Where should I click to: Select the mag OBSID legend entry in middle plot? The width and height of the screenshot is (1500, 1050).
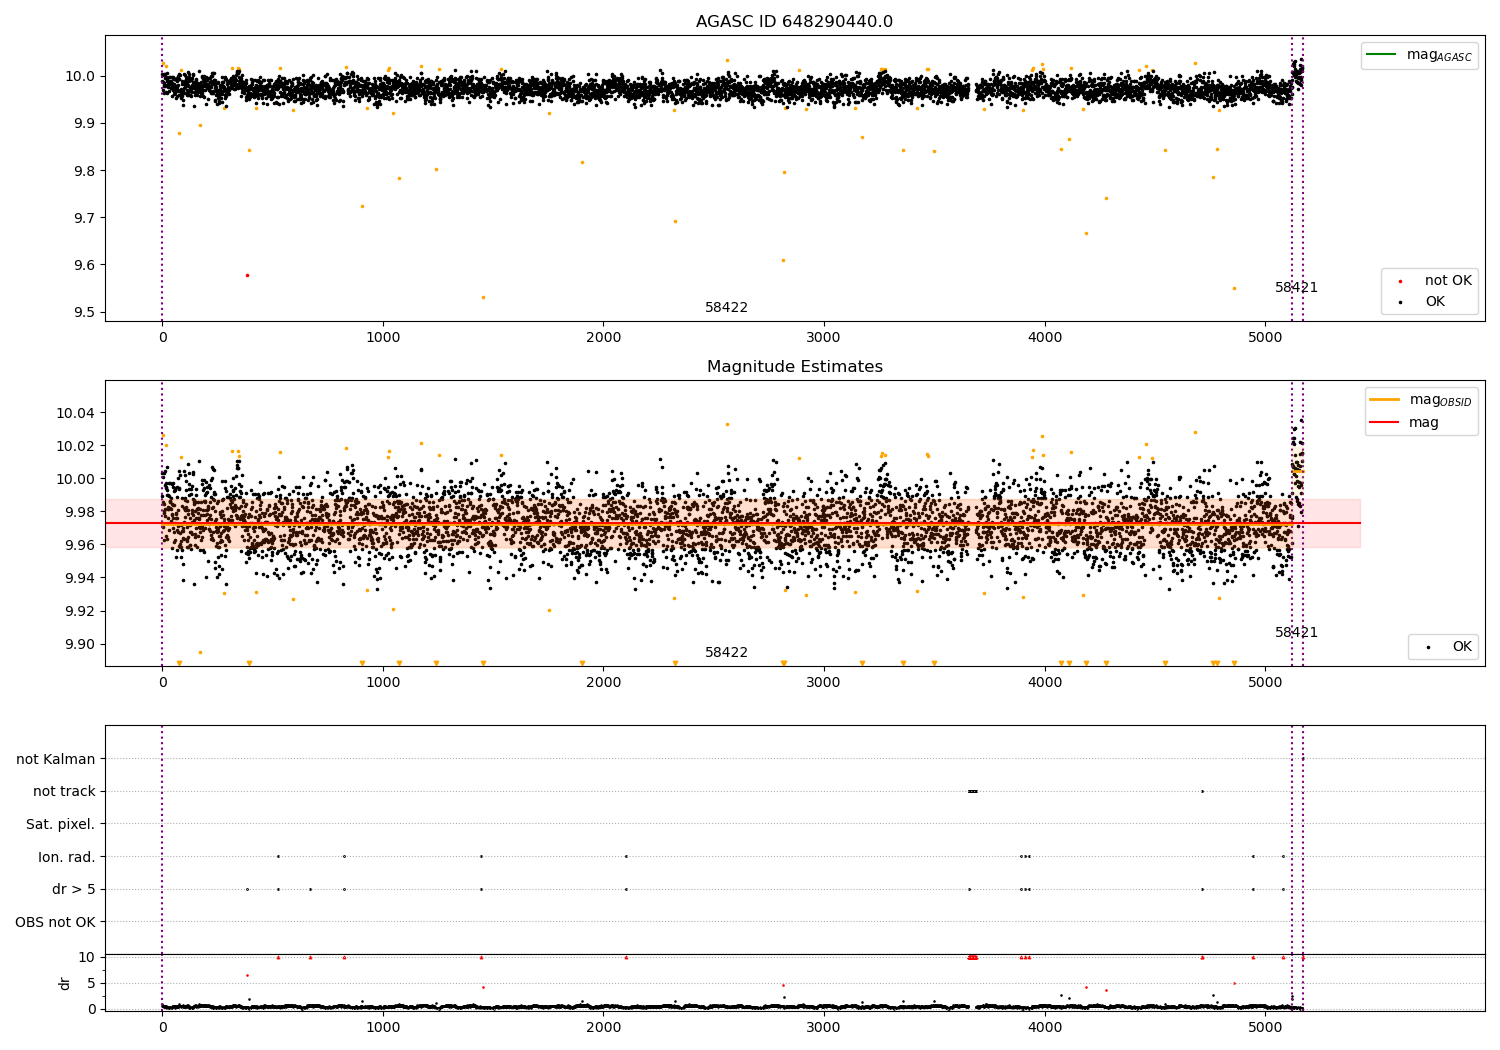tap(1420, 400)
